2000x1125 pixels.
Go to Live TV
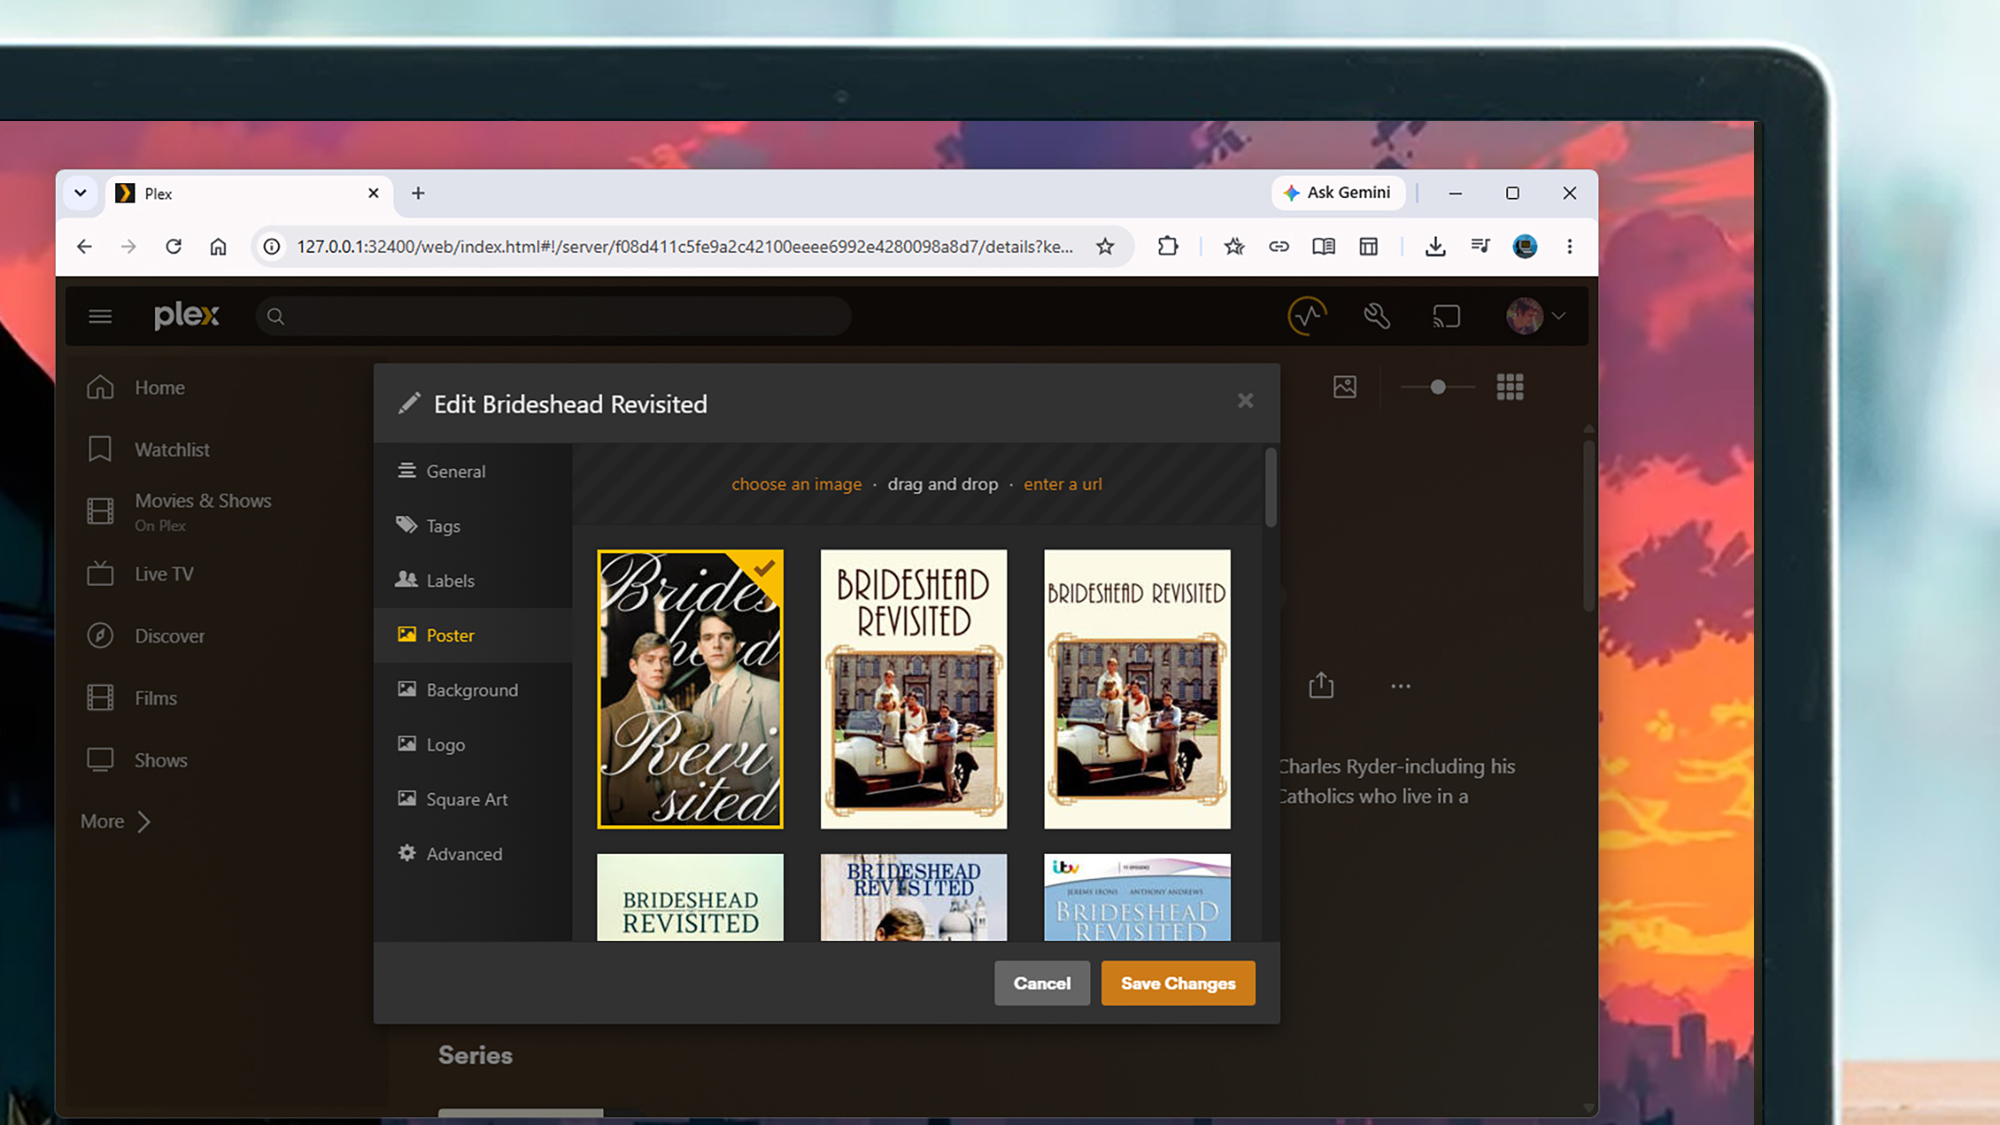coord(164,574)
